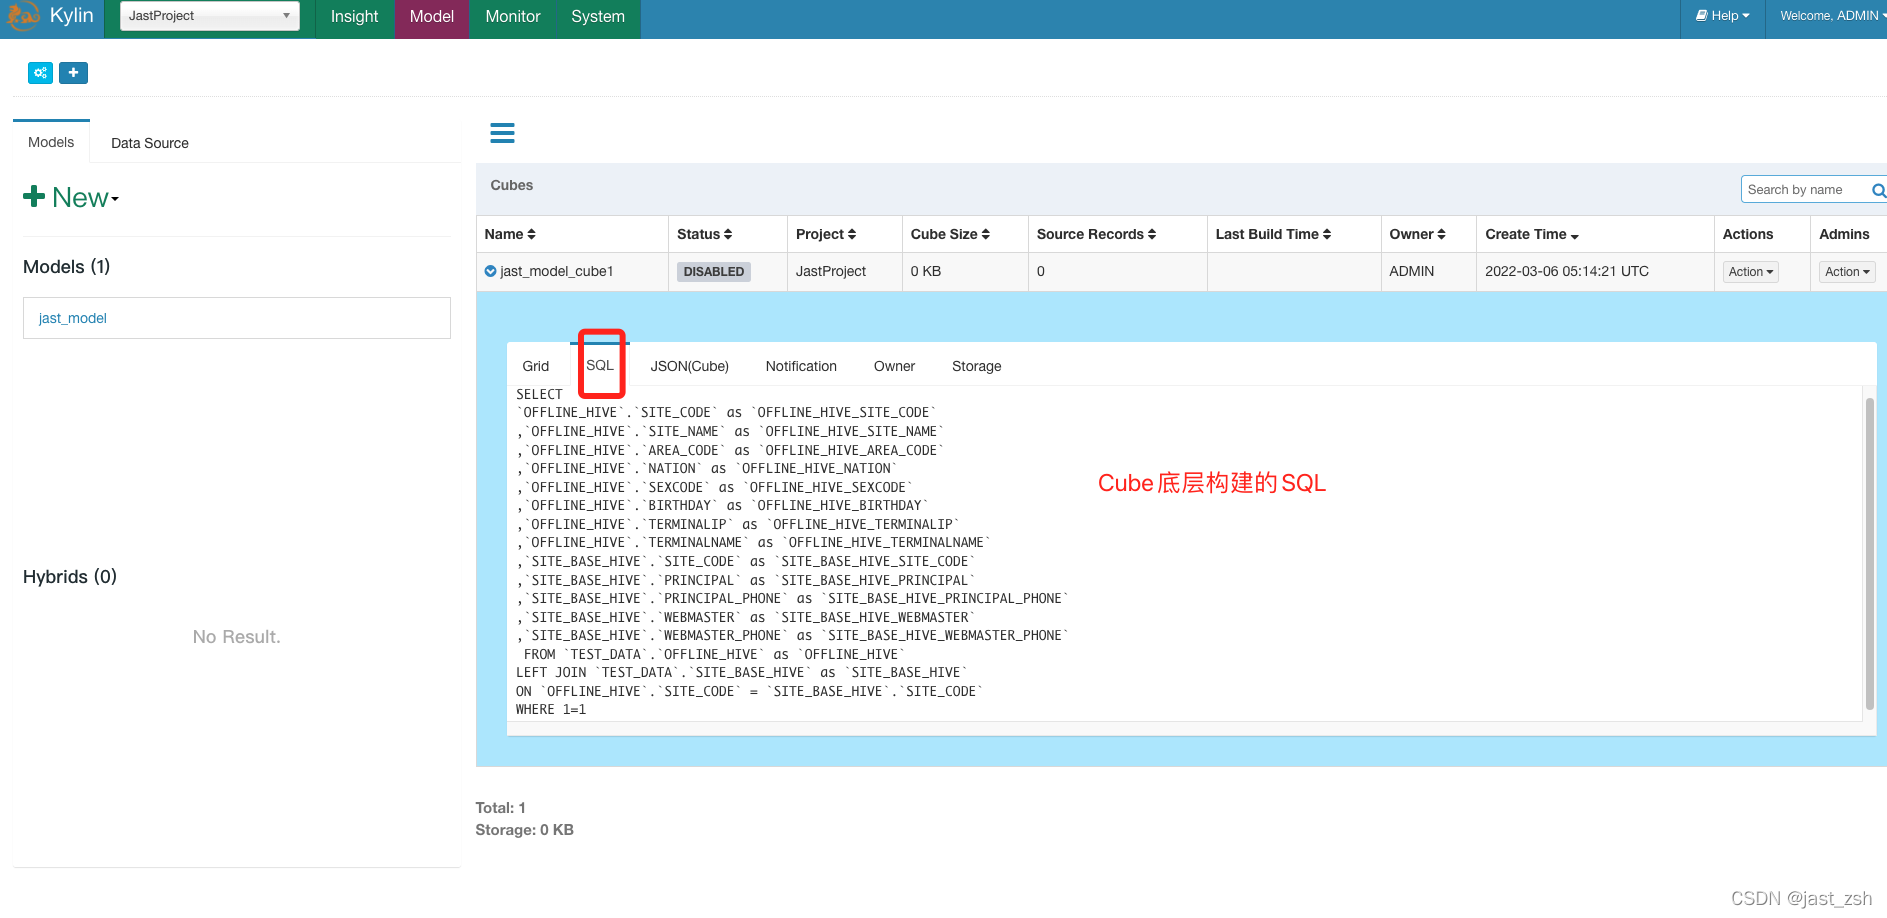The height and width of the screenshot is (918, 1887).
Task: Go to the Insight tab
Action: pyautogui.click(x=354, y=17)
